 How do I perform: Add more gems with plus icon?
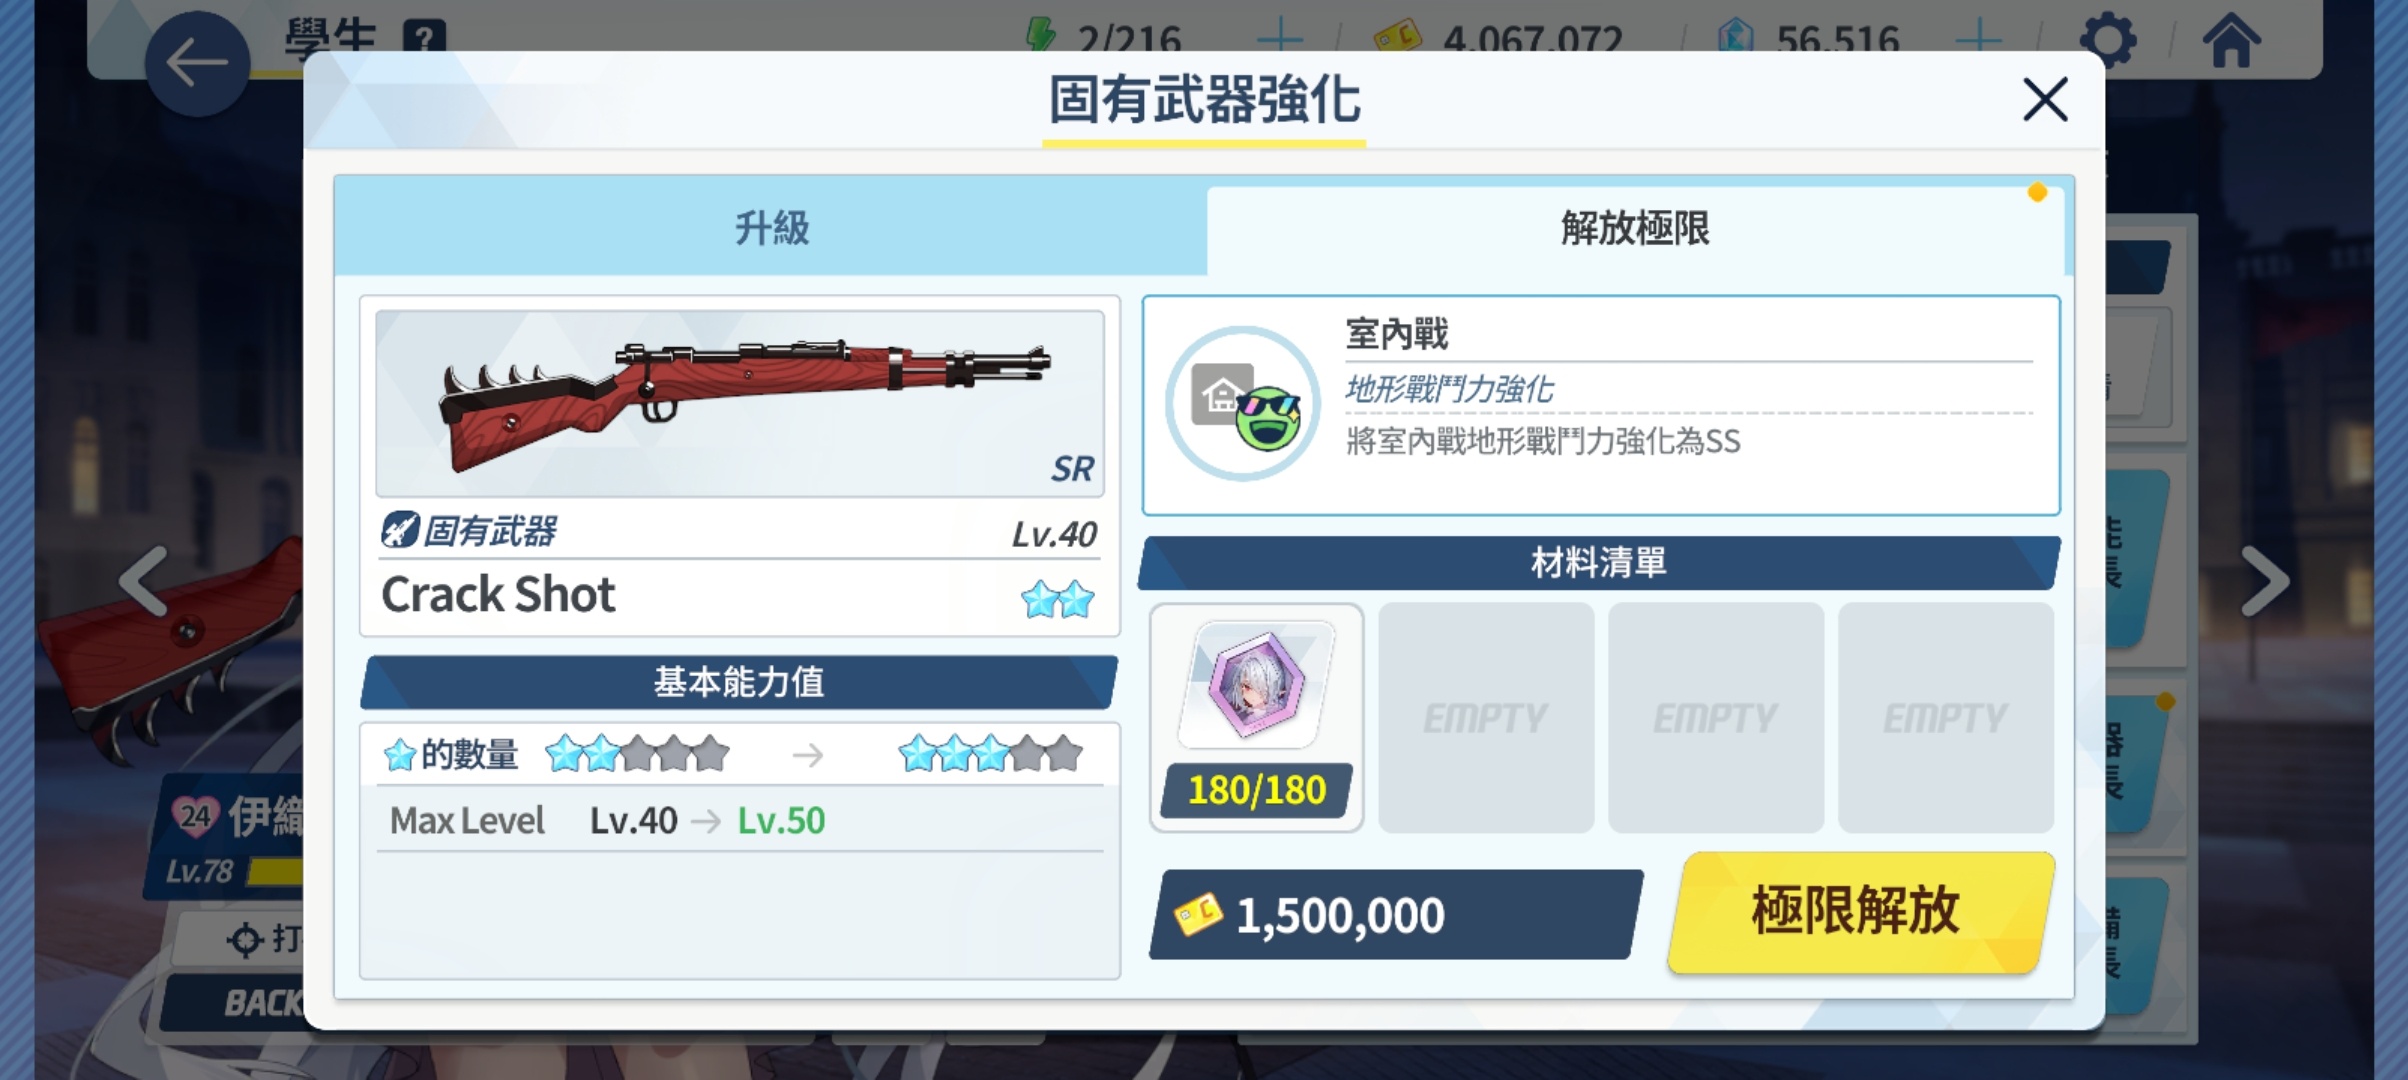pyautogui.click(x=1978, y=38)
